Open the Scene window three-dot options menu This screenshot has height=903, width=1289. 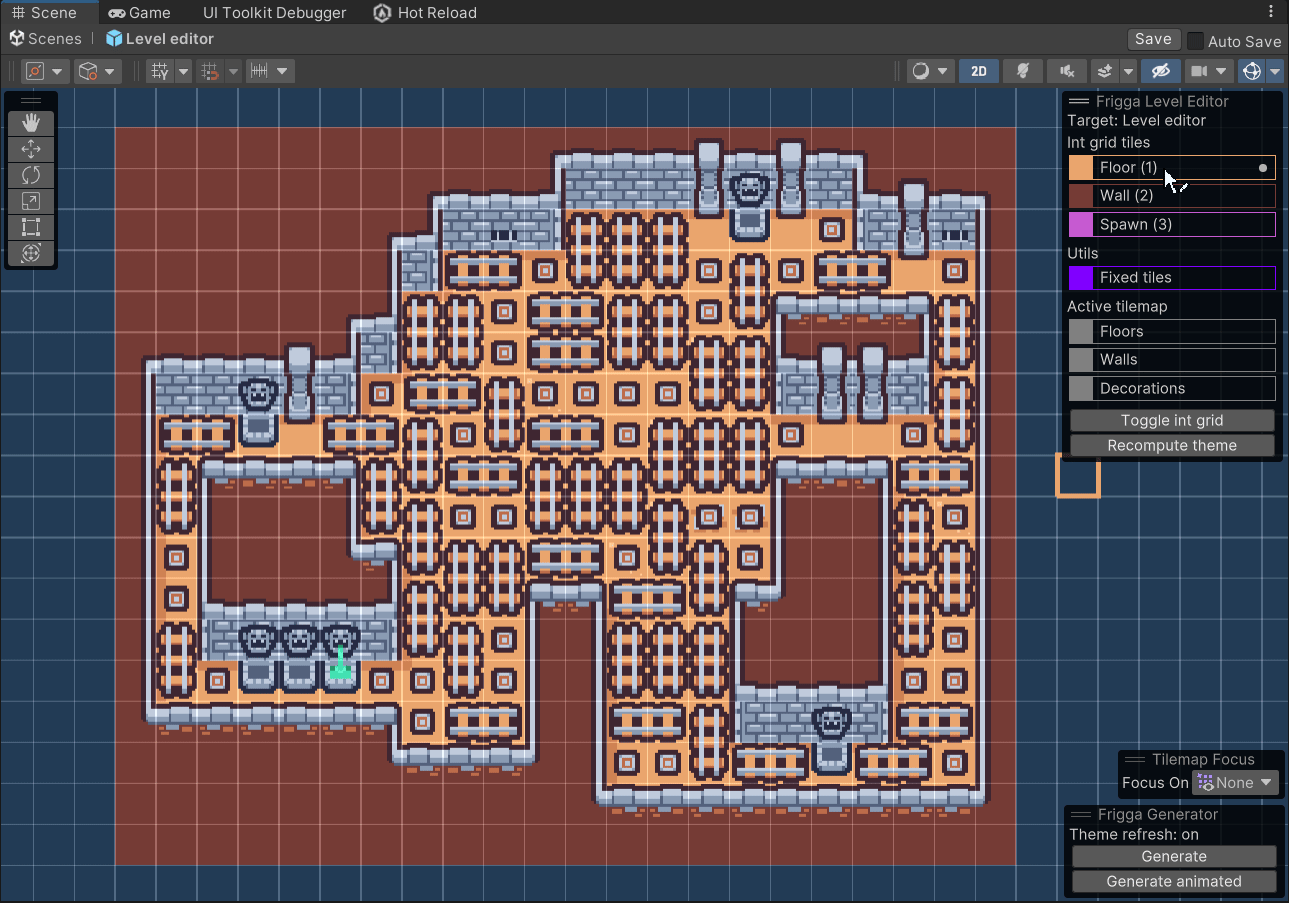click(1271, 12)
